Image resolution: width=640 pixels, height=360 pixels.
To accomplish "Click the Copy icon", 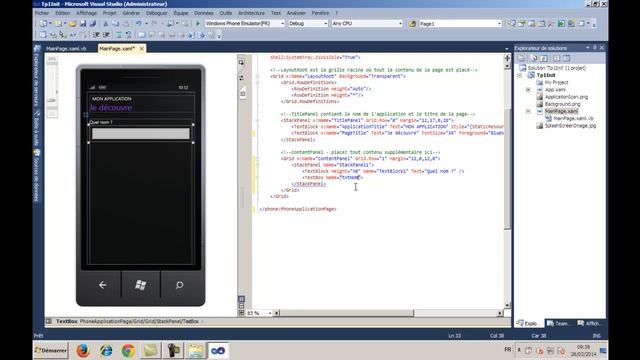I will coord(116,24).
